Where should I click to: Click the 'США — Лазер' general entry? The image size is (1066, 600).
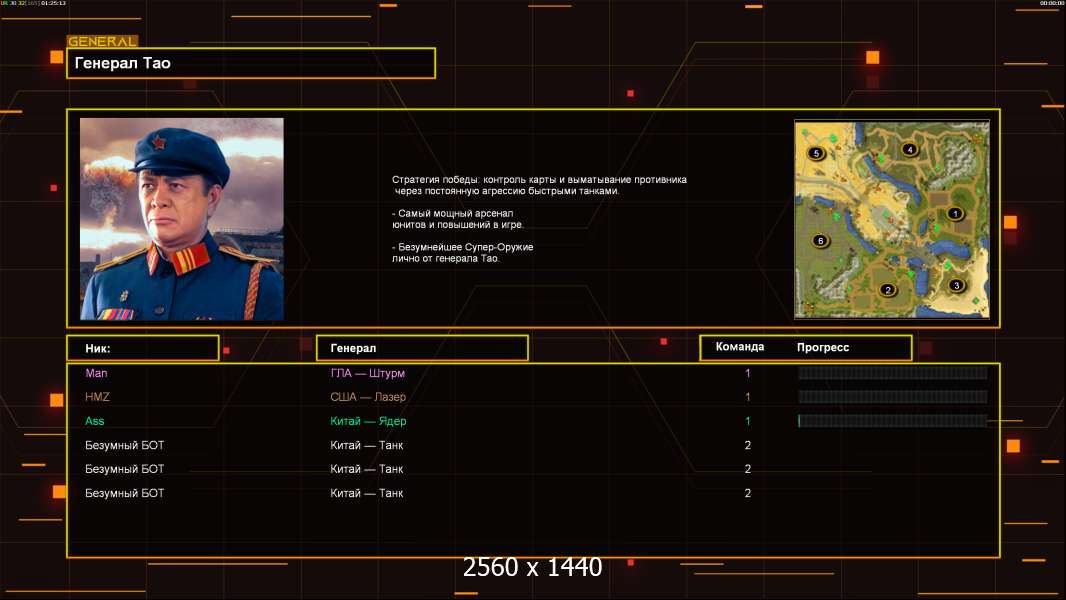(x=368, y=397)
